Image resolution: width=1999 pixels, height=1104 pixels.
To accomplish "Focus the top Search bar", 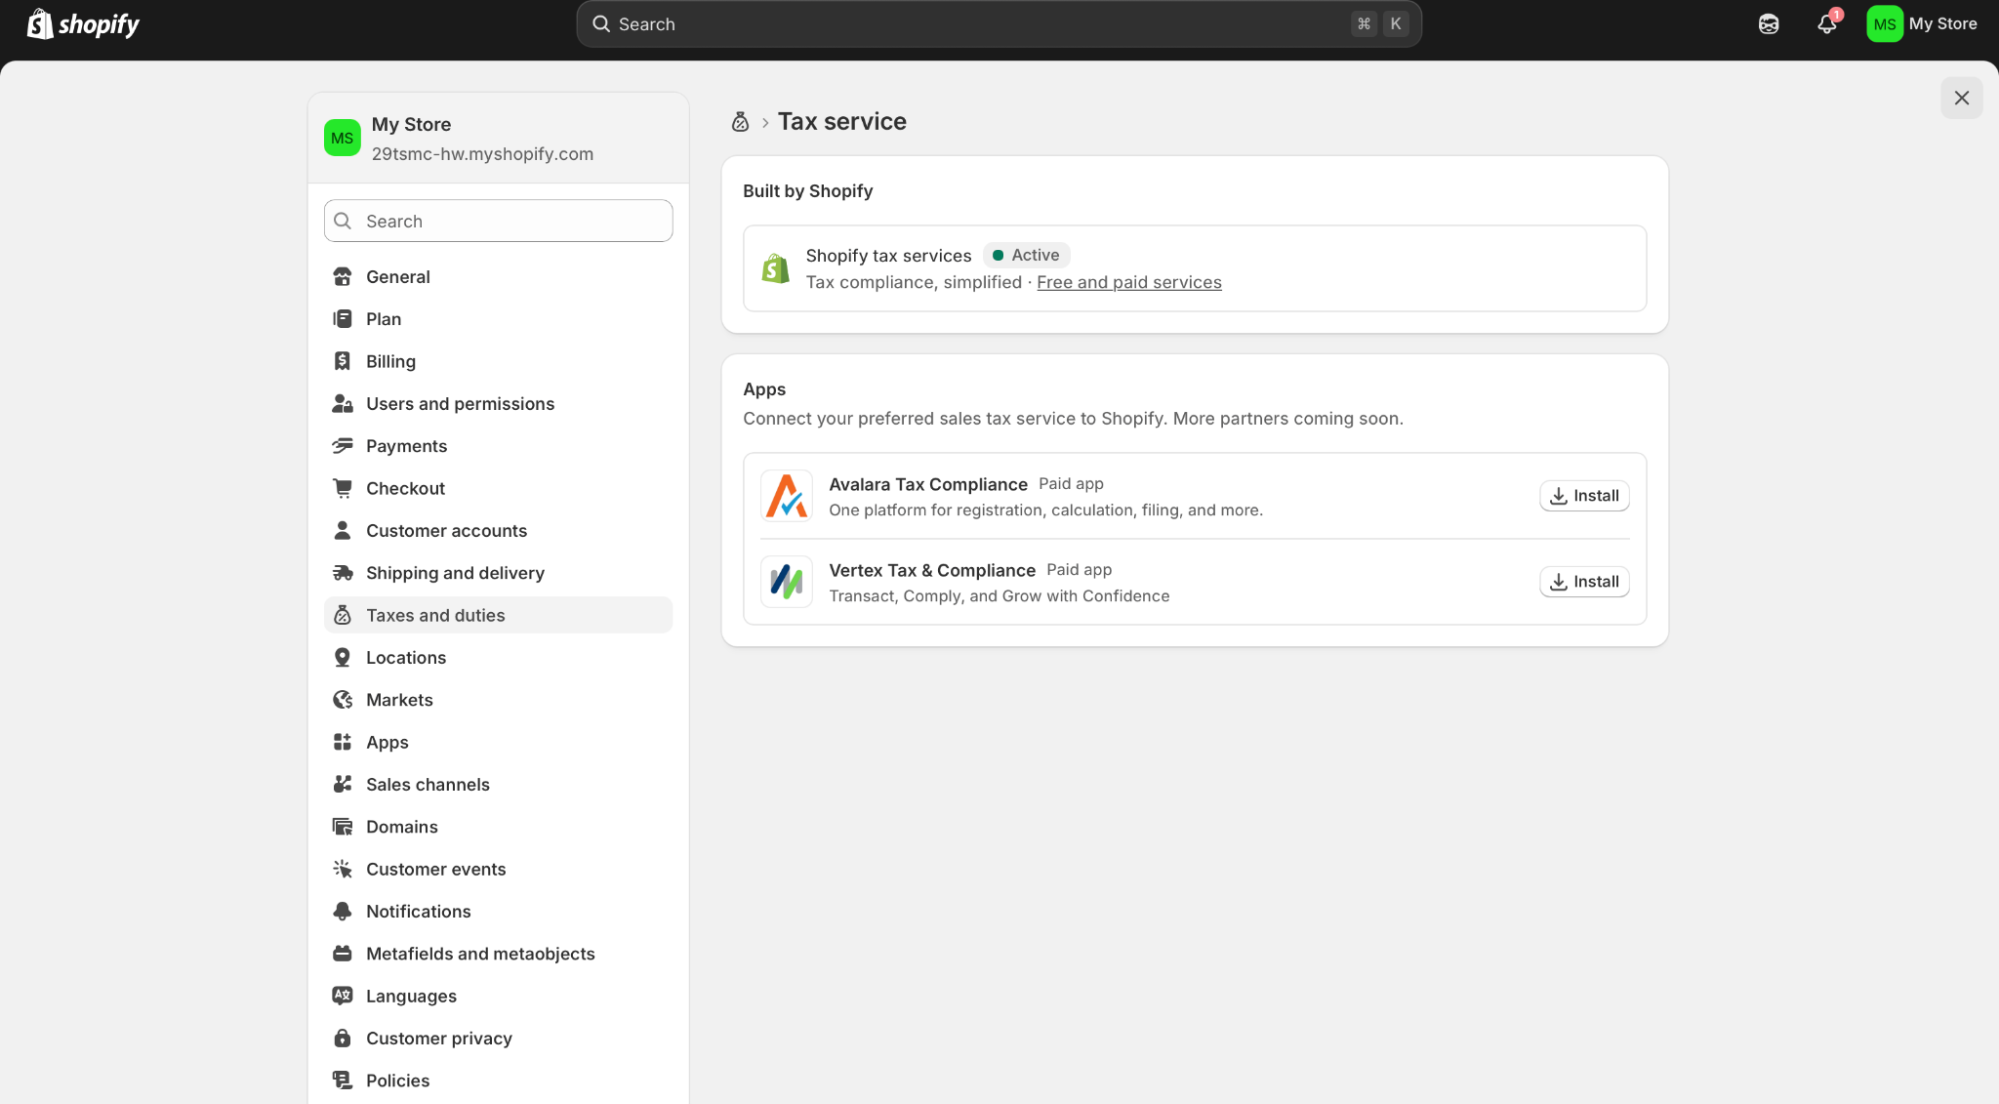I will (998, 24).
